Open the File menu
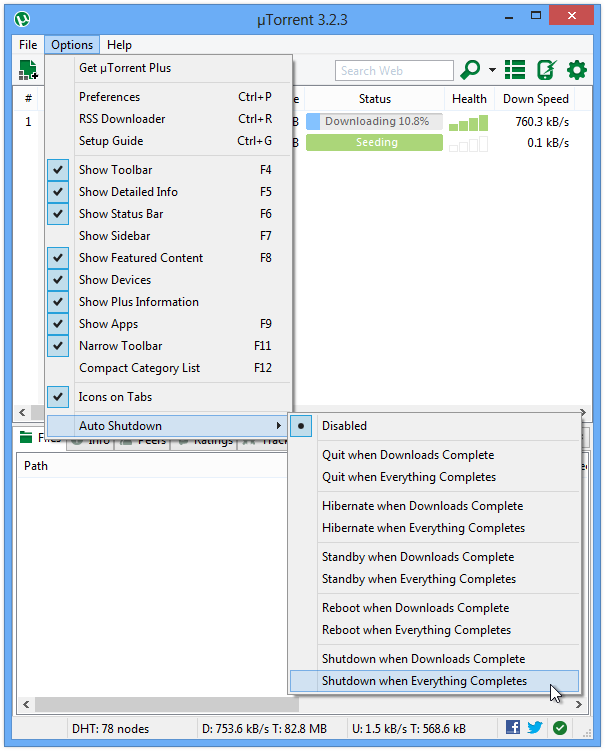 (x=28, y=45)
